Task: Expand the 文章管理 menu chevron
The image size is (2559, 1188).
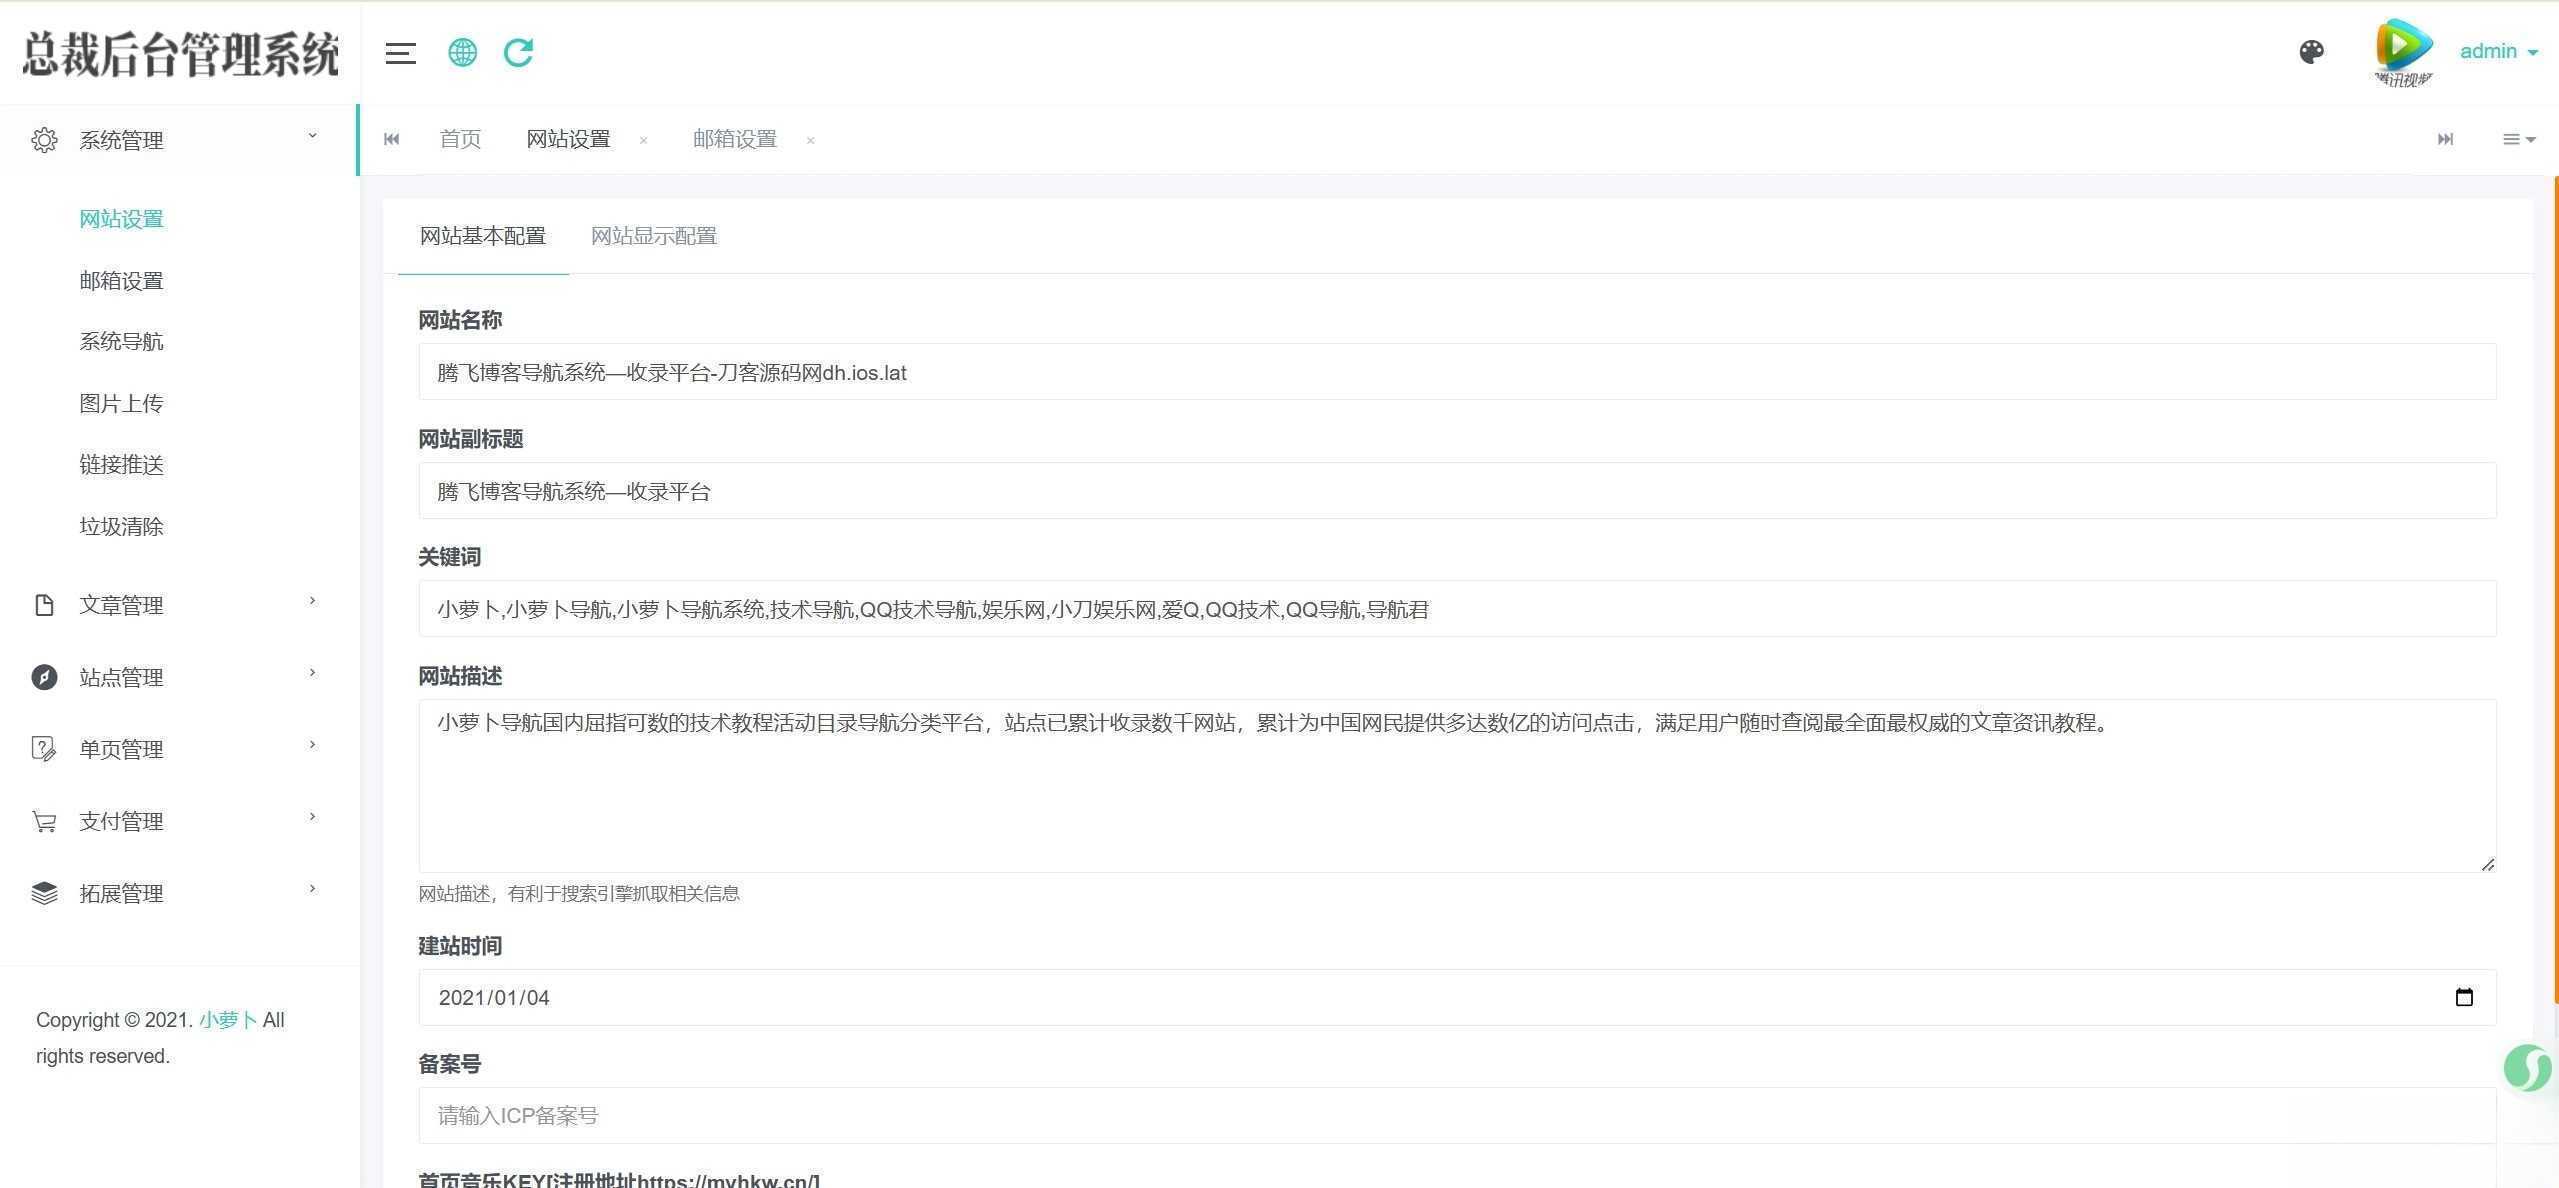Action: (x=312, y=601)
